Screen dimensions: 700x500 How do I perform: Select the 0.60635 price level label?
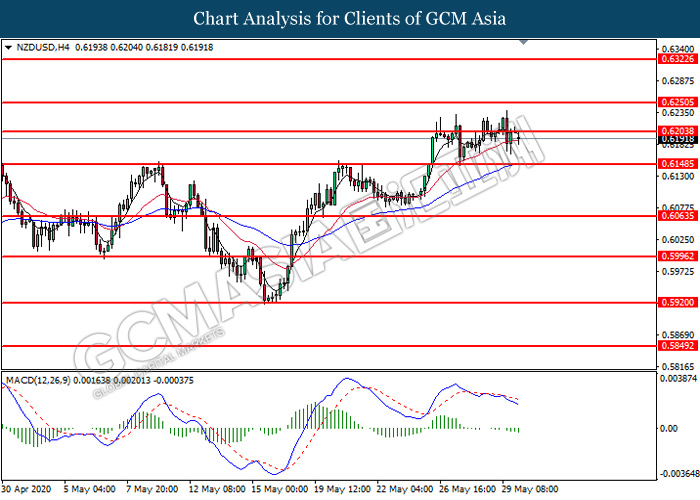point(677,216)
